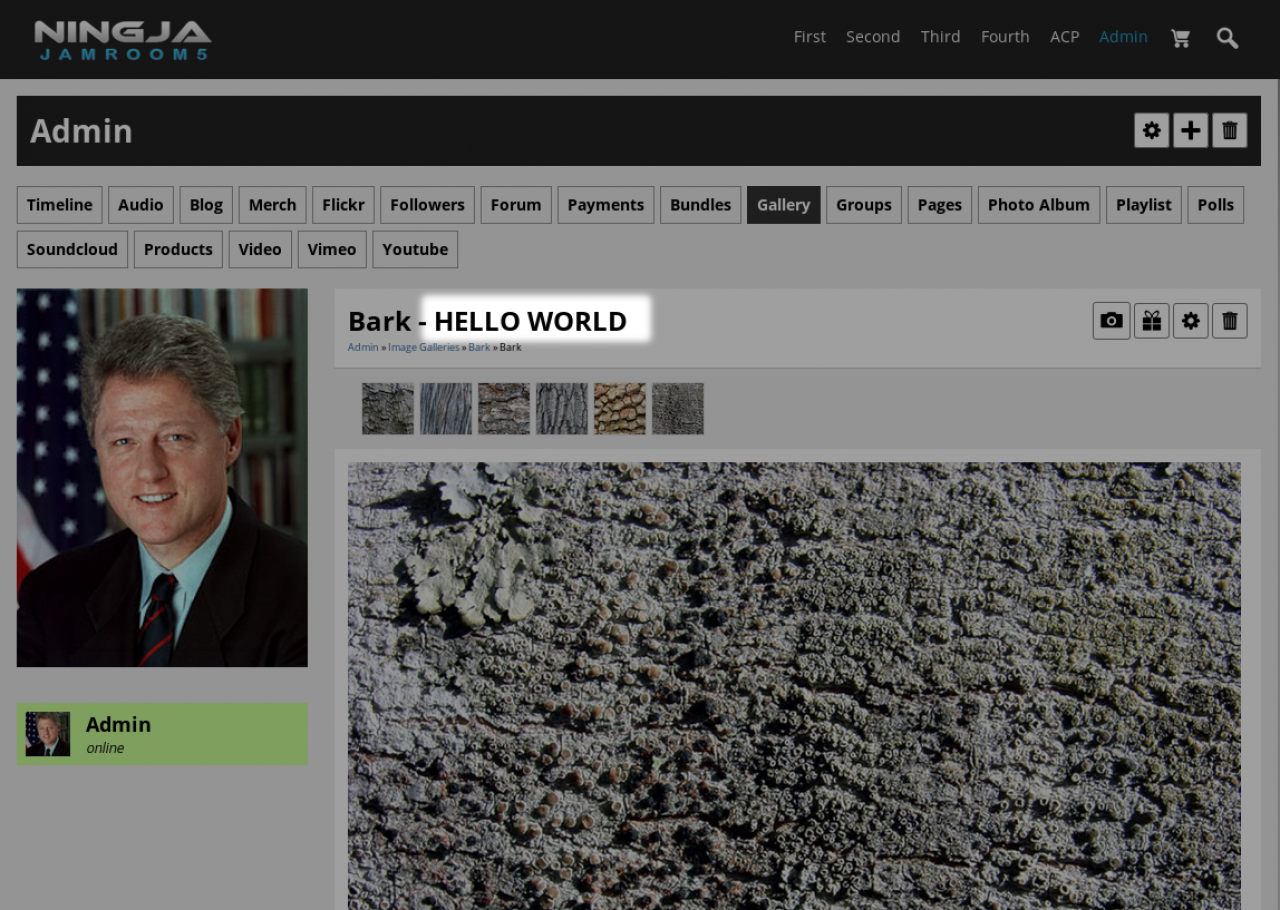Screen dimensions: 1280x910
Task: Click the gift icon in gallery header
Action: point(1152,321)
